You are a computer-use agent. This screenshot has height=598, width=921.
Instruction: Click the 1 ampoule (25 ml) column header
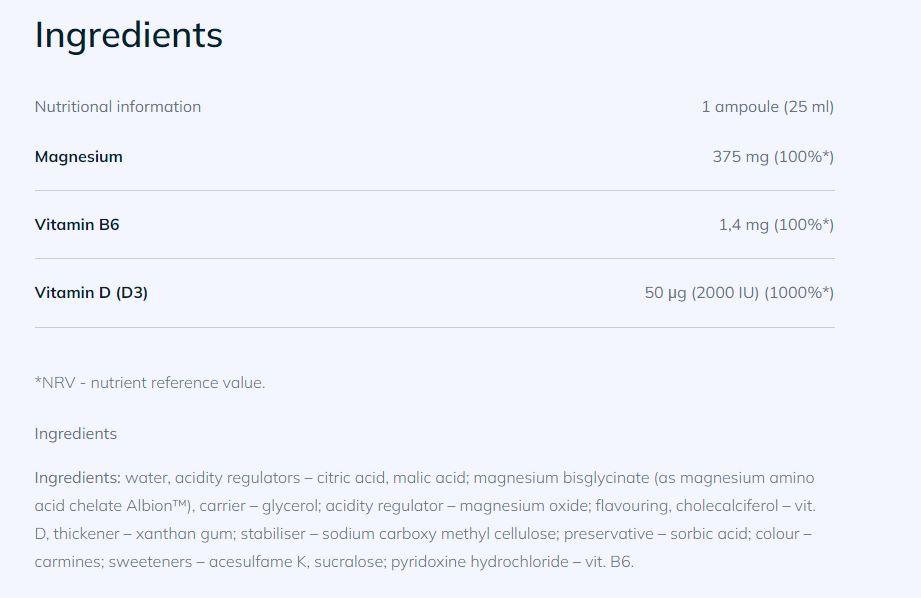(x=767, y=107)
